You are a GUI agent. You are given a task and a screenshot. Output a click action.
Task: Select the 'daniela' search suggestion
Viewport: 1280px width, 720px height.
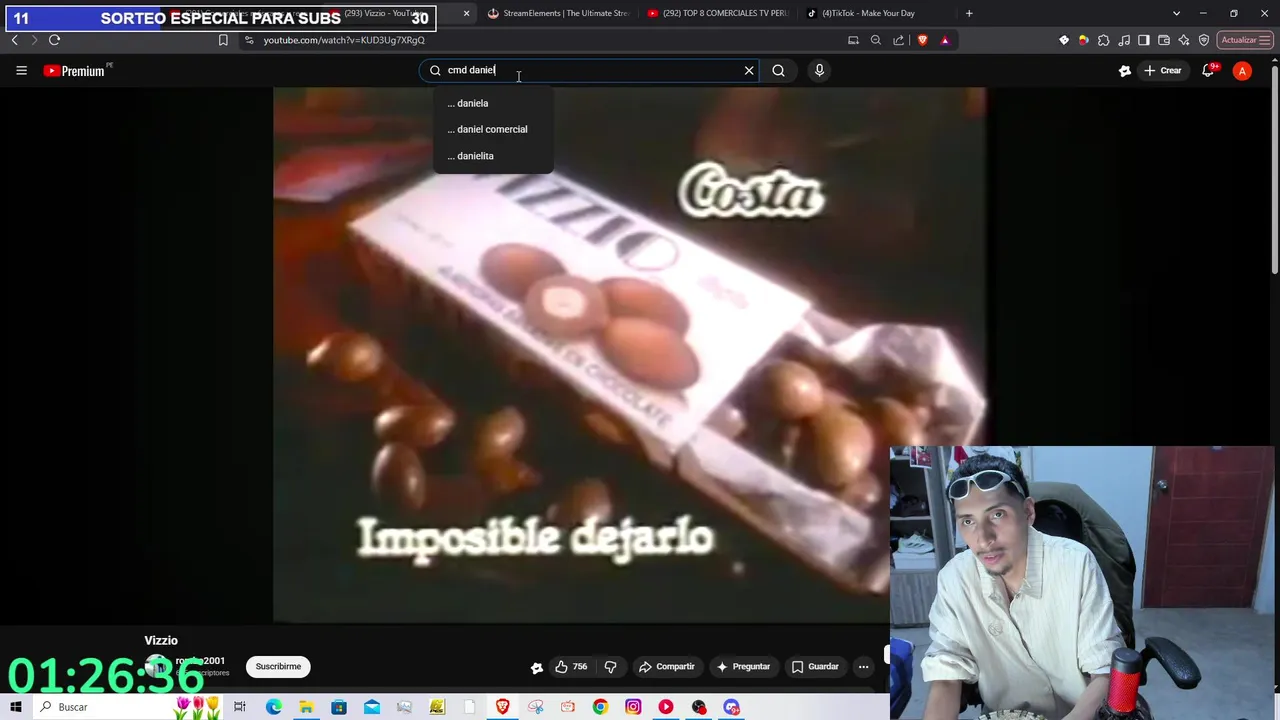(493, 103)
